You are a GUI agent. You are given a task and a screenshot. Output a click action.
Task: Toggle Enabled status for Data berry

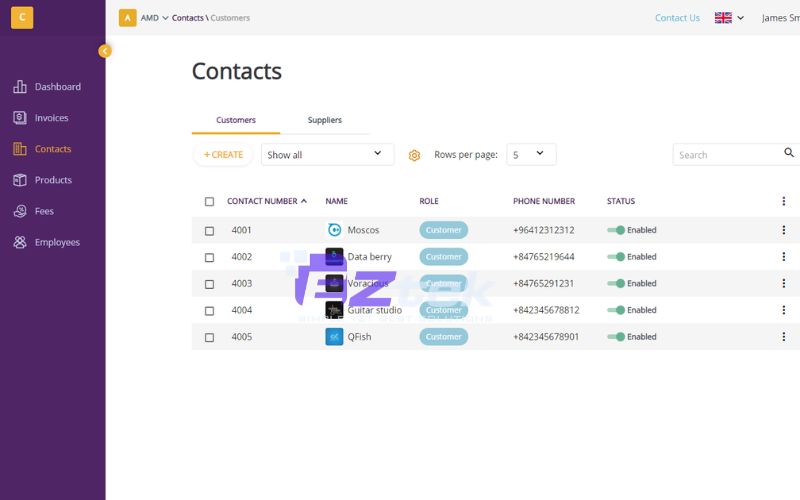point(616,257)
